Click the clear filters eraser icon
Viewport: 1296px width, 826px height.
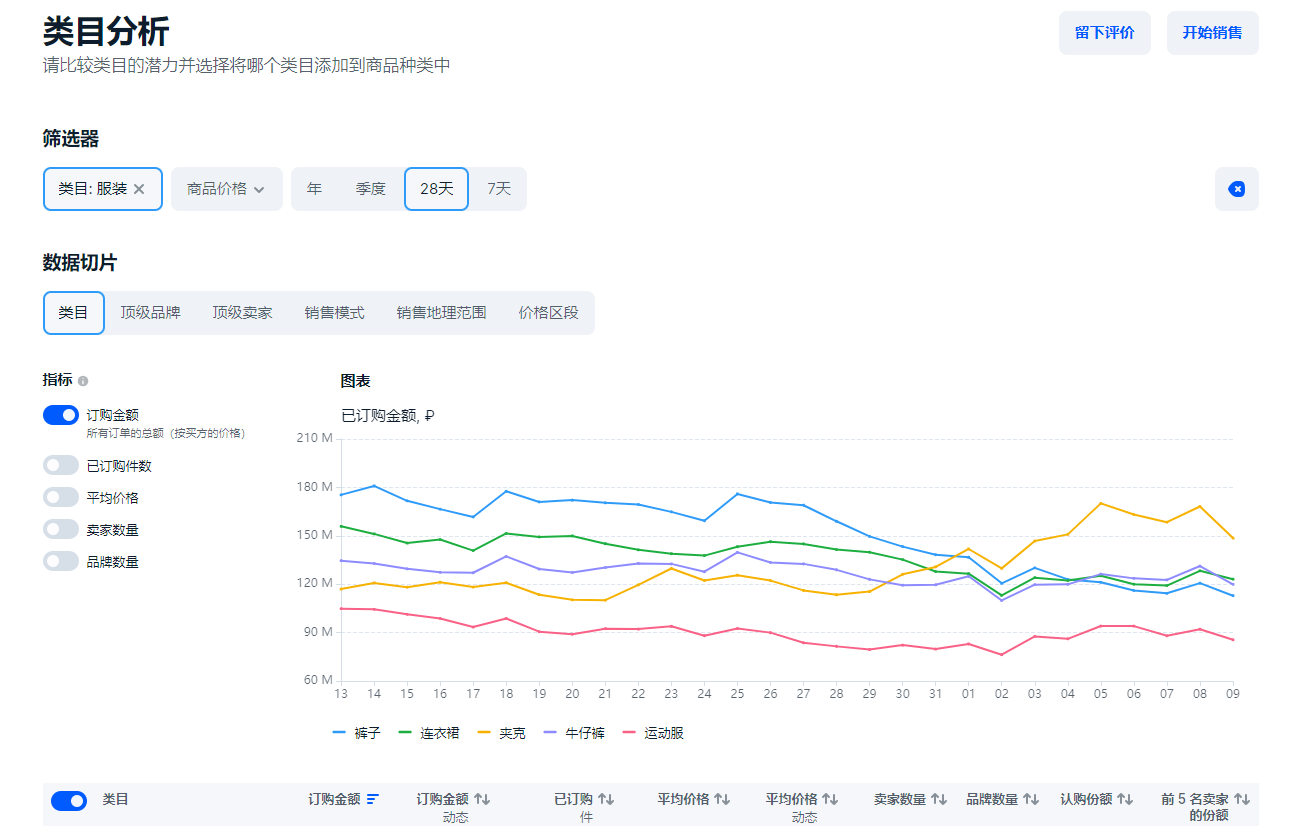[1236, 189]
